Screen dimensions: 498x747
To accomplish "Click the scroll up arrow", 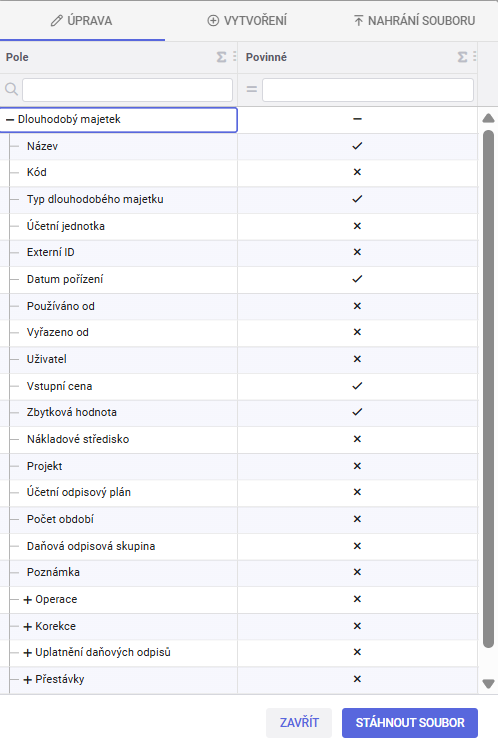I will (x=488, y=118).
